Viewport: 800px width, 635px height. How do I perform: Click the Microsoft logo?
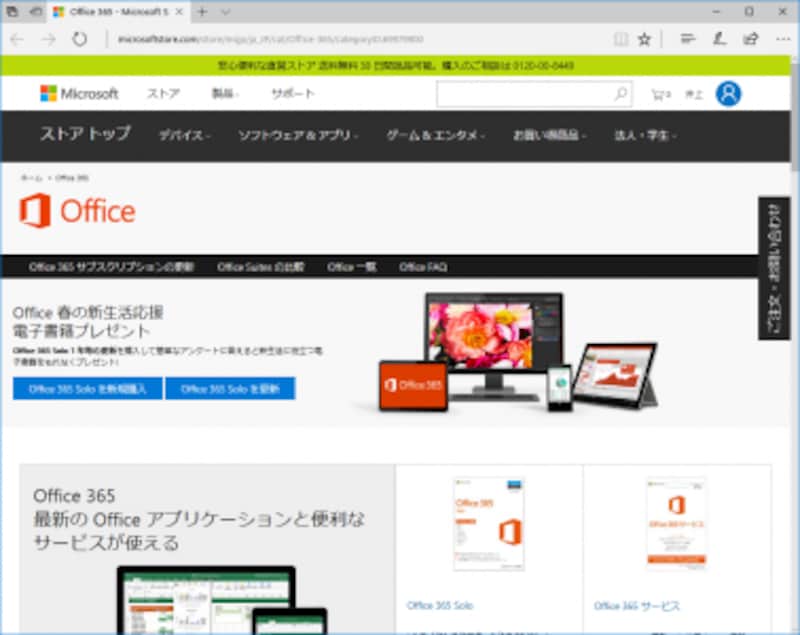pyautogui.click(x=79, y=93)
